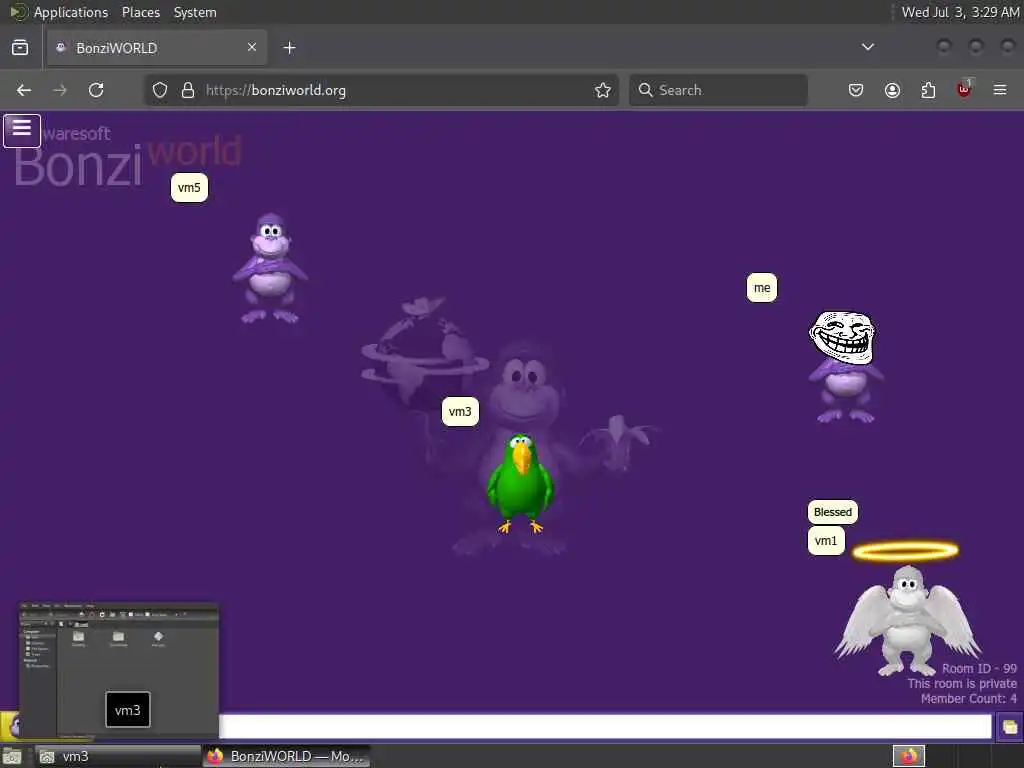Open the Firefox application menu

pyautogui.click(x=1000, y=90)
